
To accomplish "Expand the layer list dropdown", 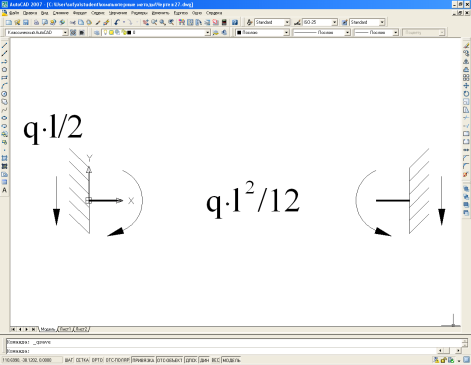I will coord(208,32).
